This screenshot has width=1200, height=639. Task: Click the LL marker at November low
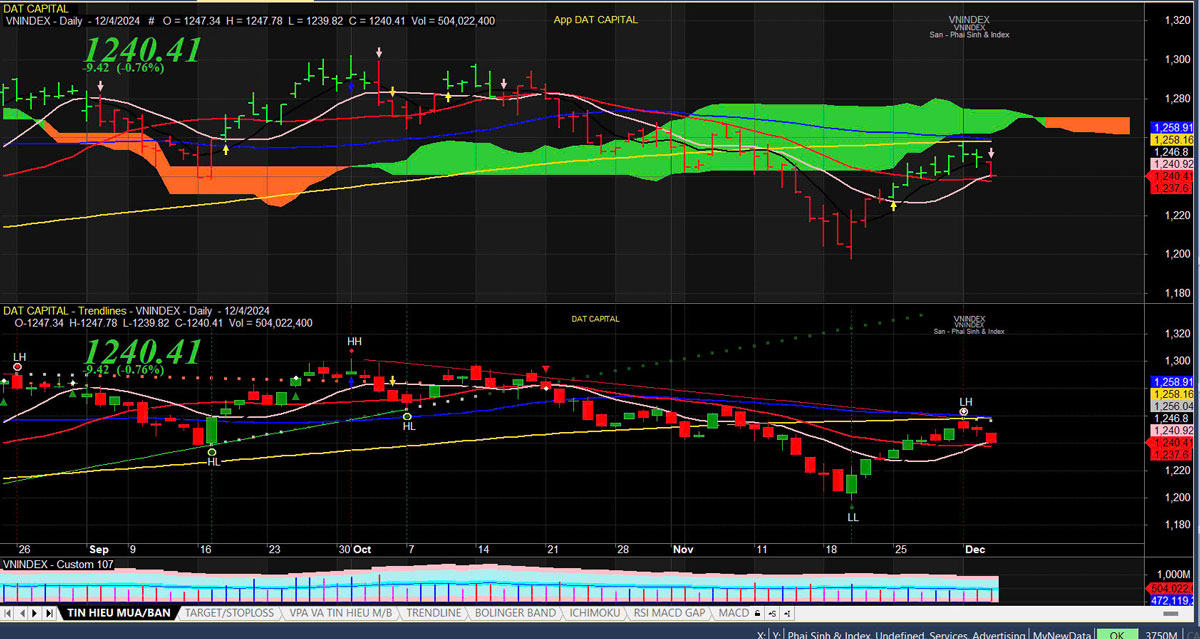click(852, 517)
